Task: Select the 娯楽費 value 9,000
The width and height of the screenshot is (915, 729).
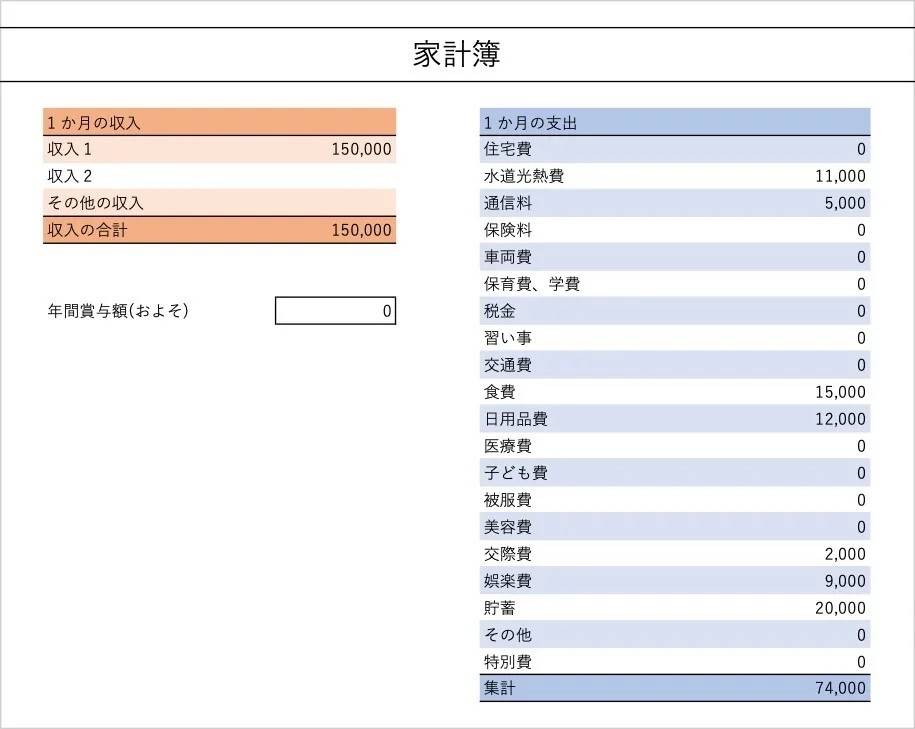Action: pos(845,581)
